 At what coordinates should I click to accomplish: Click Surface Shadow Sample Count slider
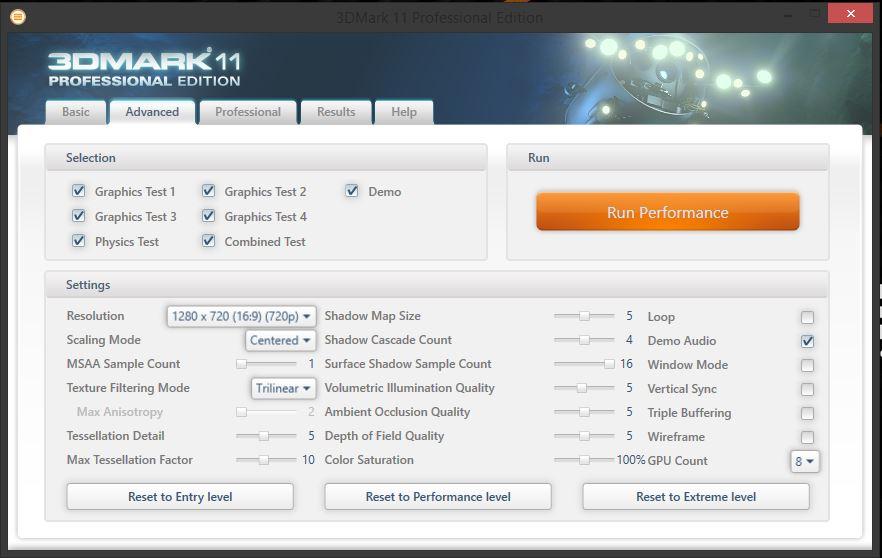pos(584,364)
